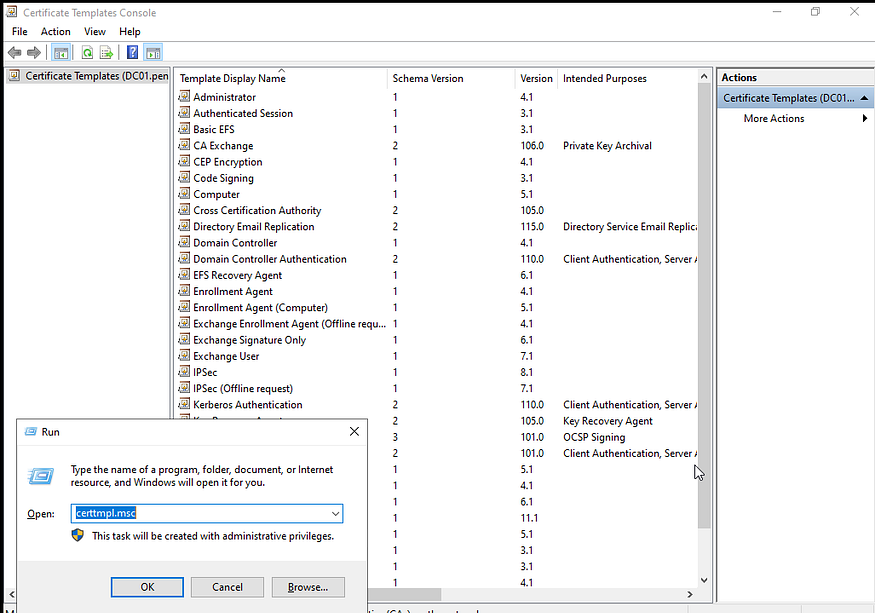The height and width of the screenshot is (613, 875).
Task: Open the File menu
Action: coord(20,31)
